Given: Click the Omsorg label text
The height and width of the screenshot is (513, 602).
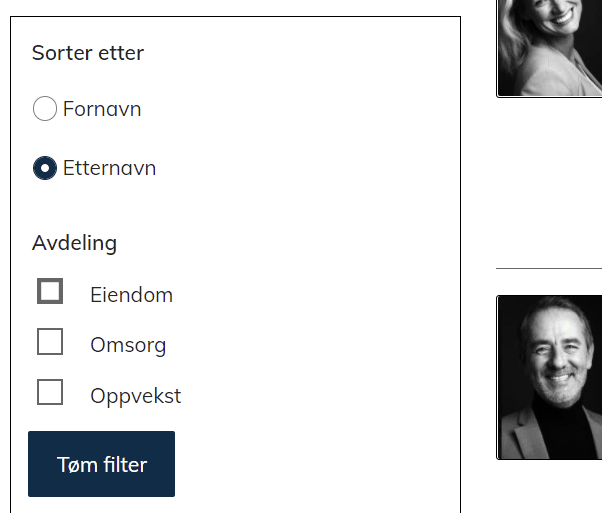Looking at the screenshot, I should [128, 346].
